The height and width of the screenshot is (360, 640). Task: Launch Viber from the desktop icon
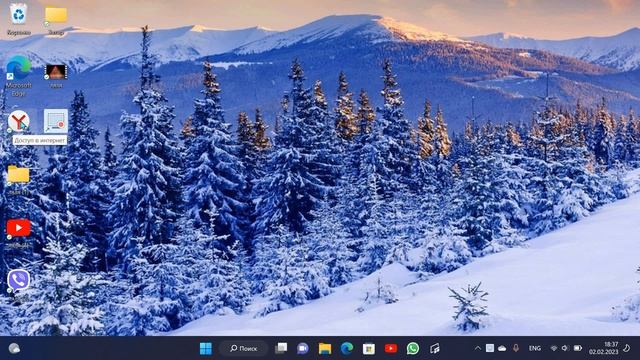click(18, 280)
